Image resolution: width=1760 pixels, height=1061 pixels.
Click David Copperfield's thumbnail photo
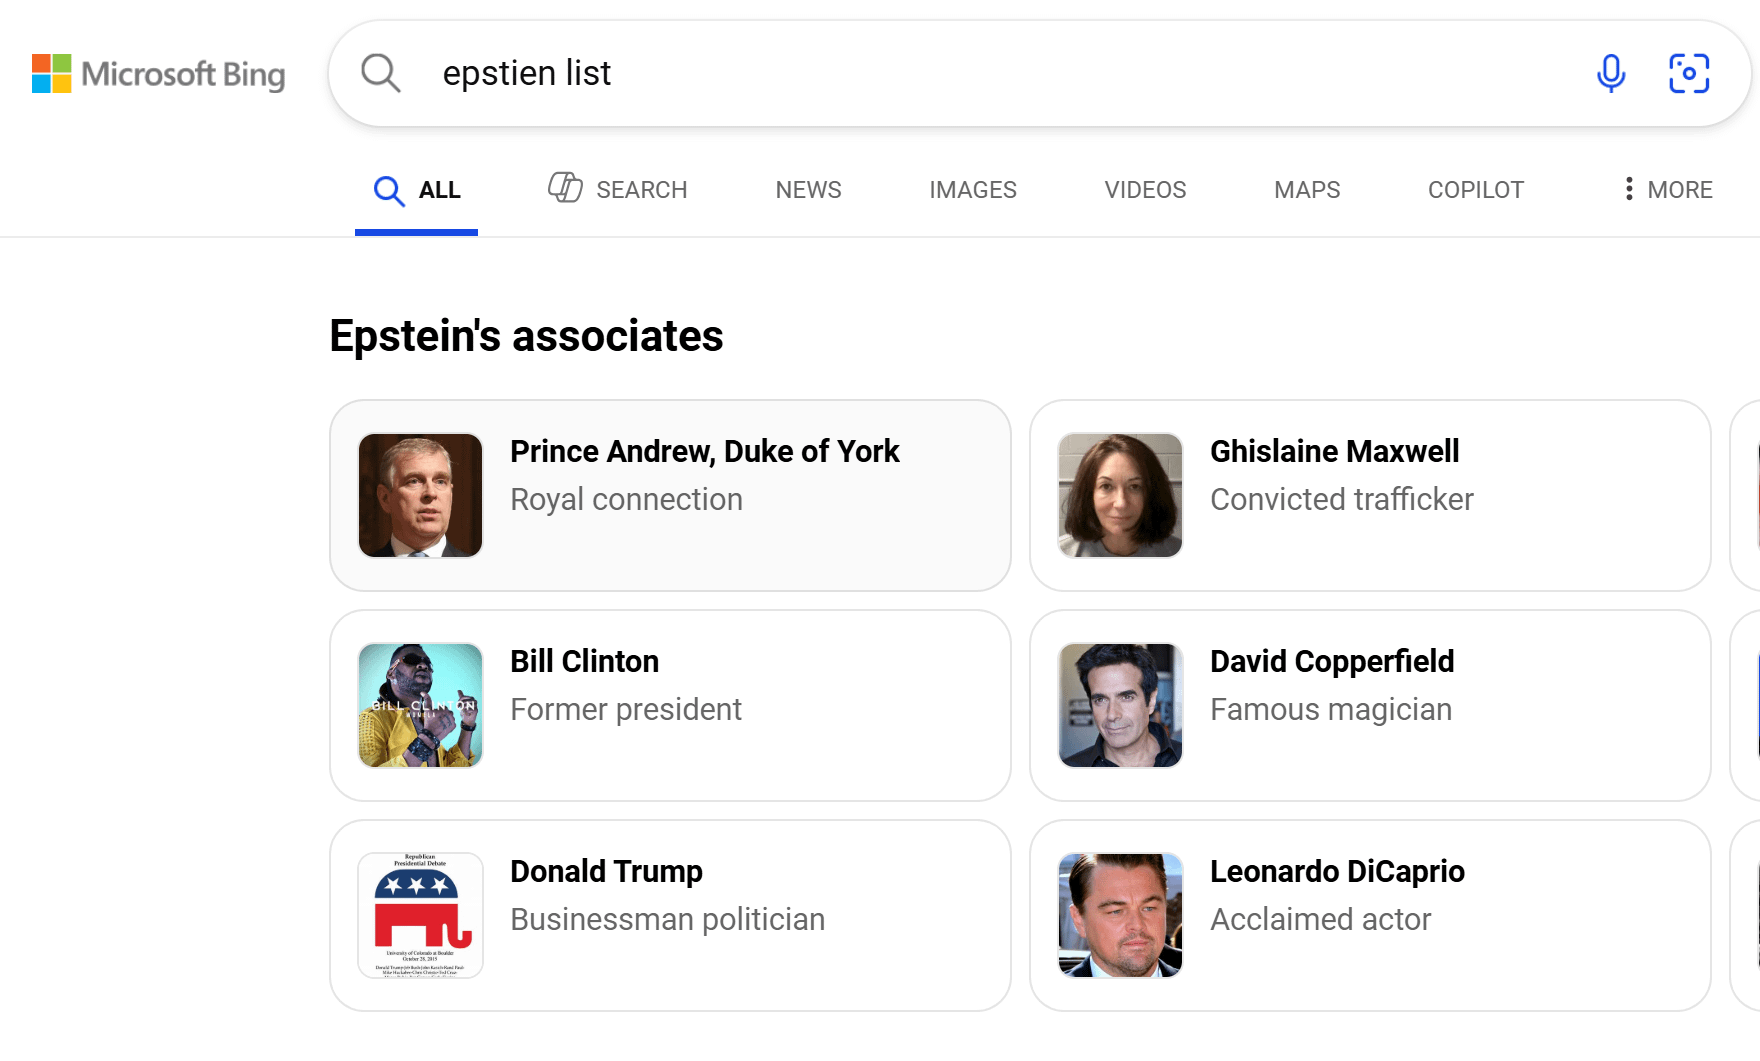pyautogui.click(x=1120, y=705)
